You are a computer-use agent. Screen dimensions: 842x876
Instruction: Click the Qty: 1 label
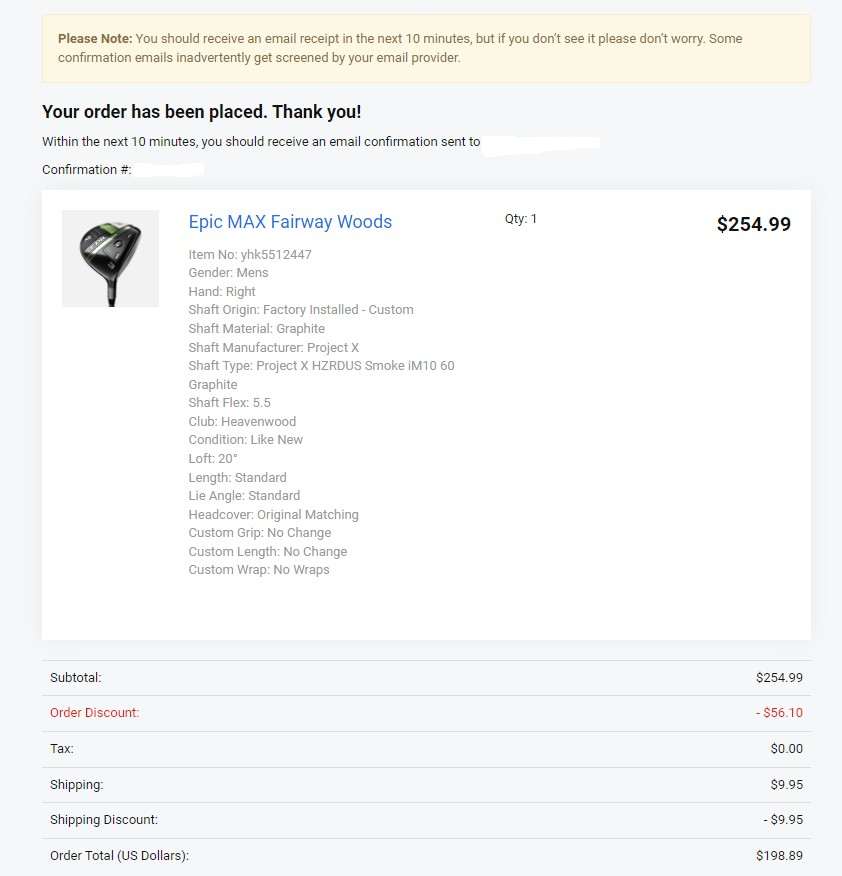tap(521, 219)
